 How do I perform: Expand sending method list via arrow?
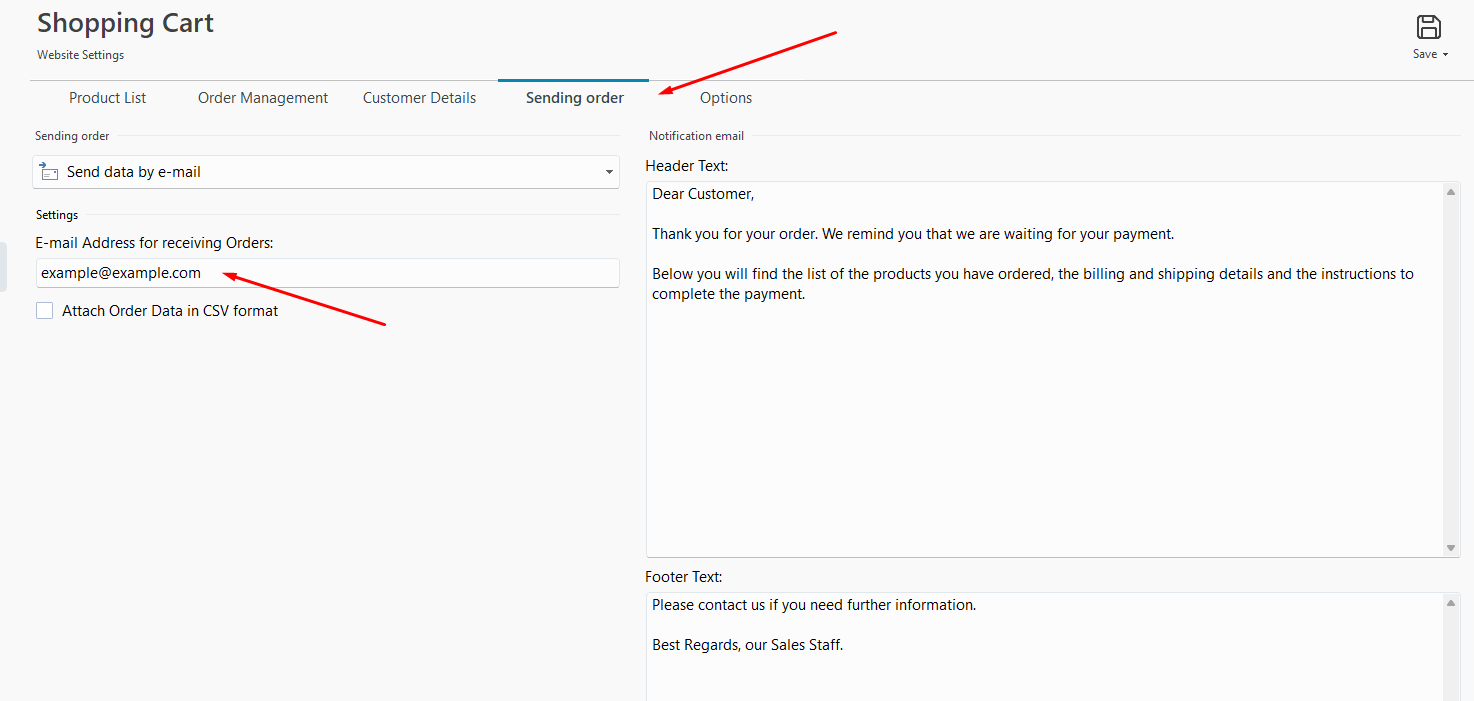click(609, 173)
